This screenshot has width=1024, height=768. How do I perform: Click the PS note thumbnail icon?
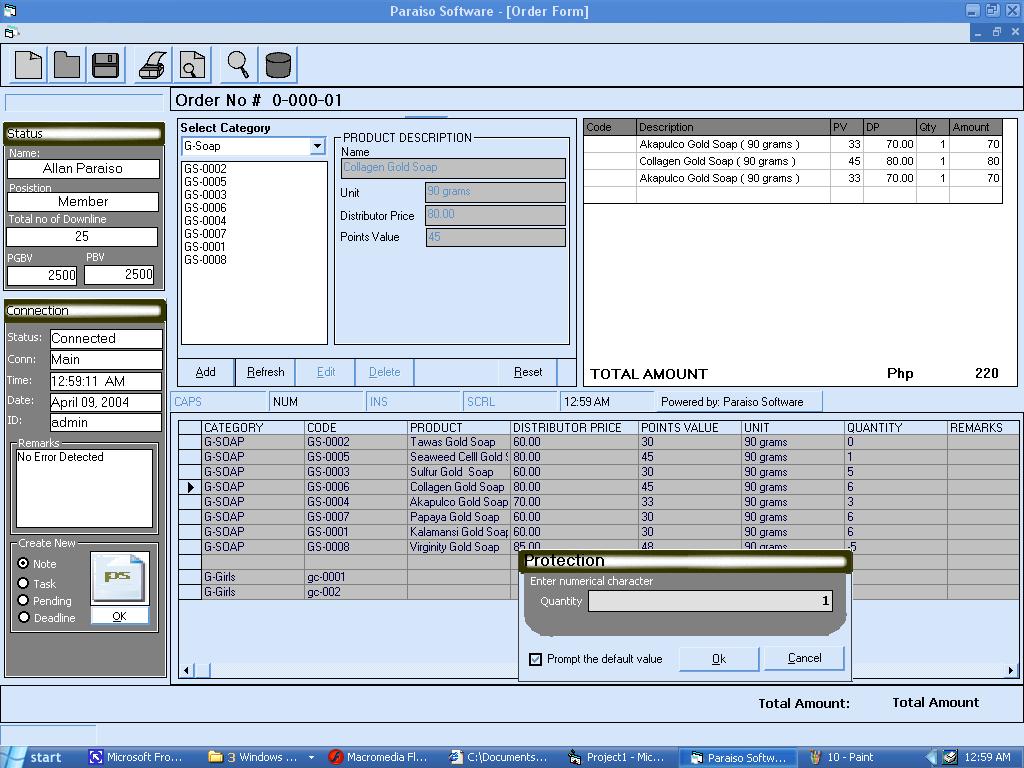pos(119,577)
